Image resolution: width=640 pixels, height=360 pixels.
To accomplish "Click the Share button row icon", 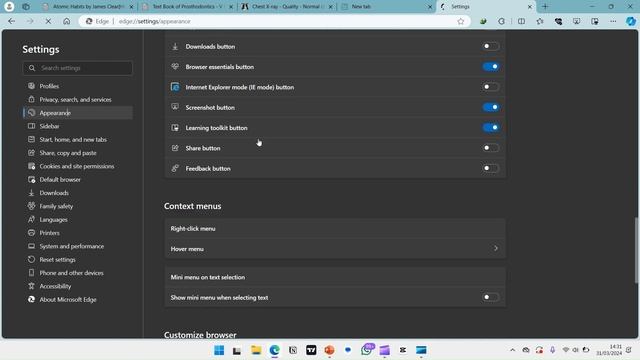I will tap(175, 148).
